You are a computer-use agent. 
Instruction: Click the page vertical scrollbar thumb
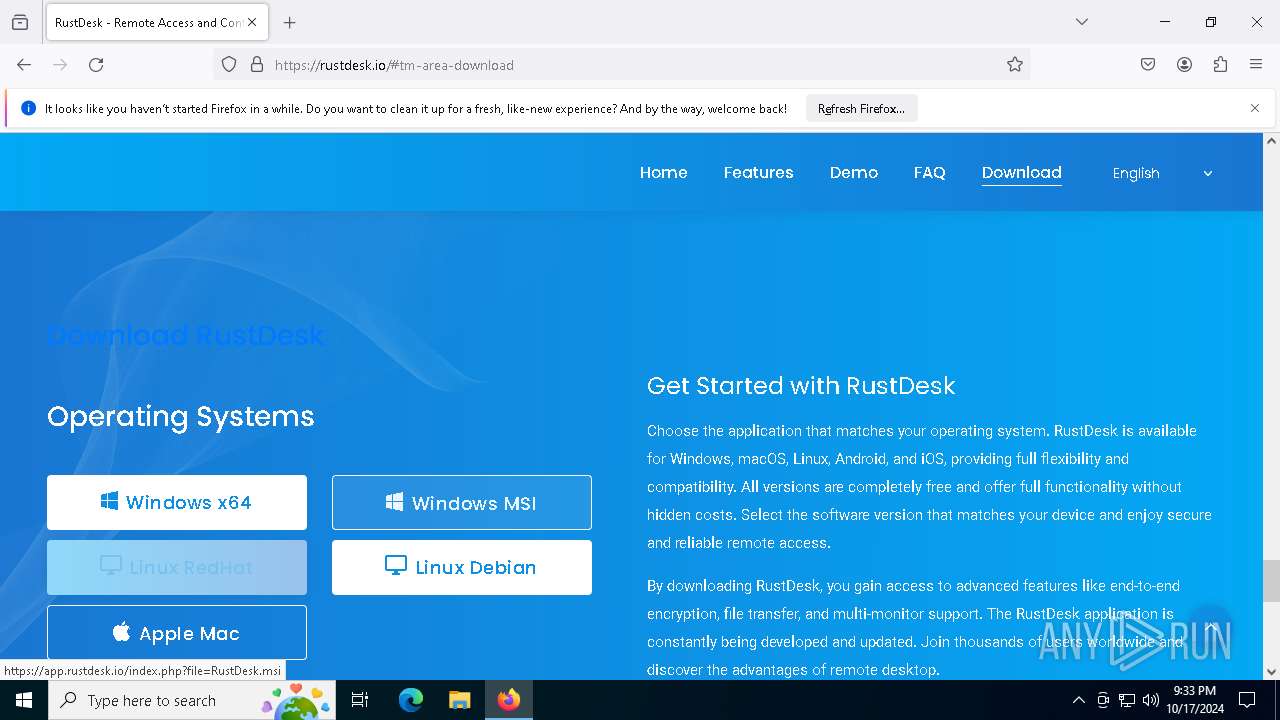coord(1271,581)
